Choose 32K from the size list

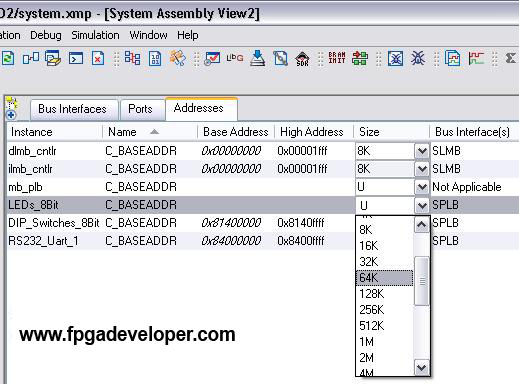click(384, 262)
